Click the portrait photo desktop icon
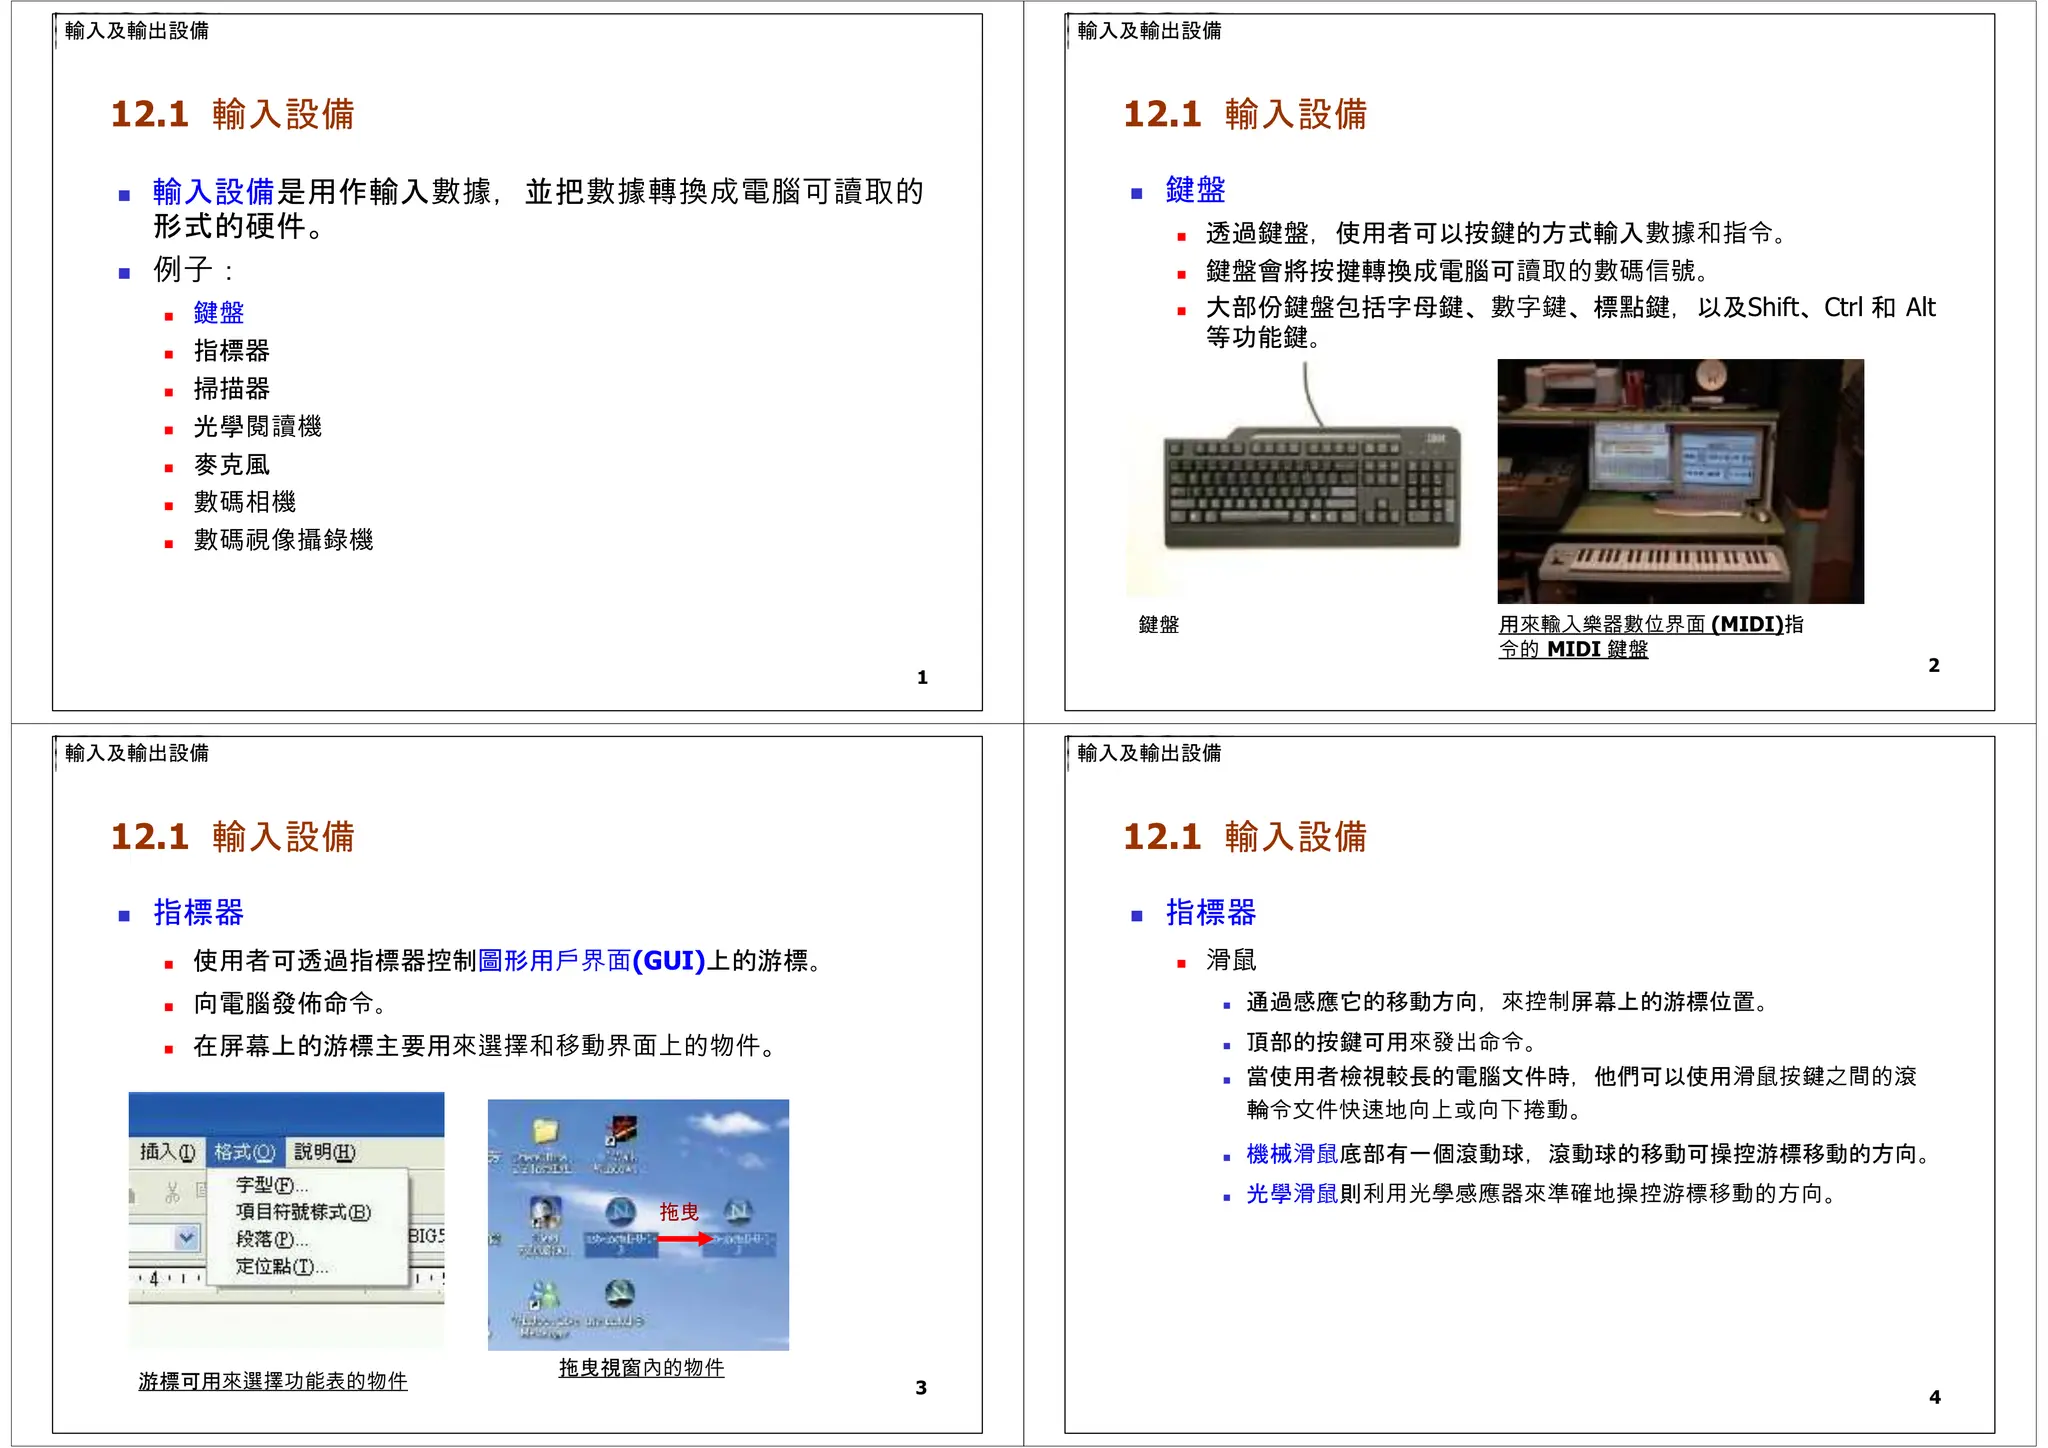 545,1212
